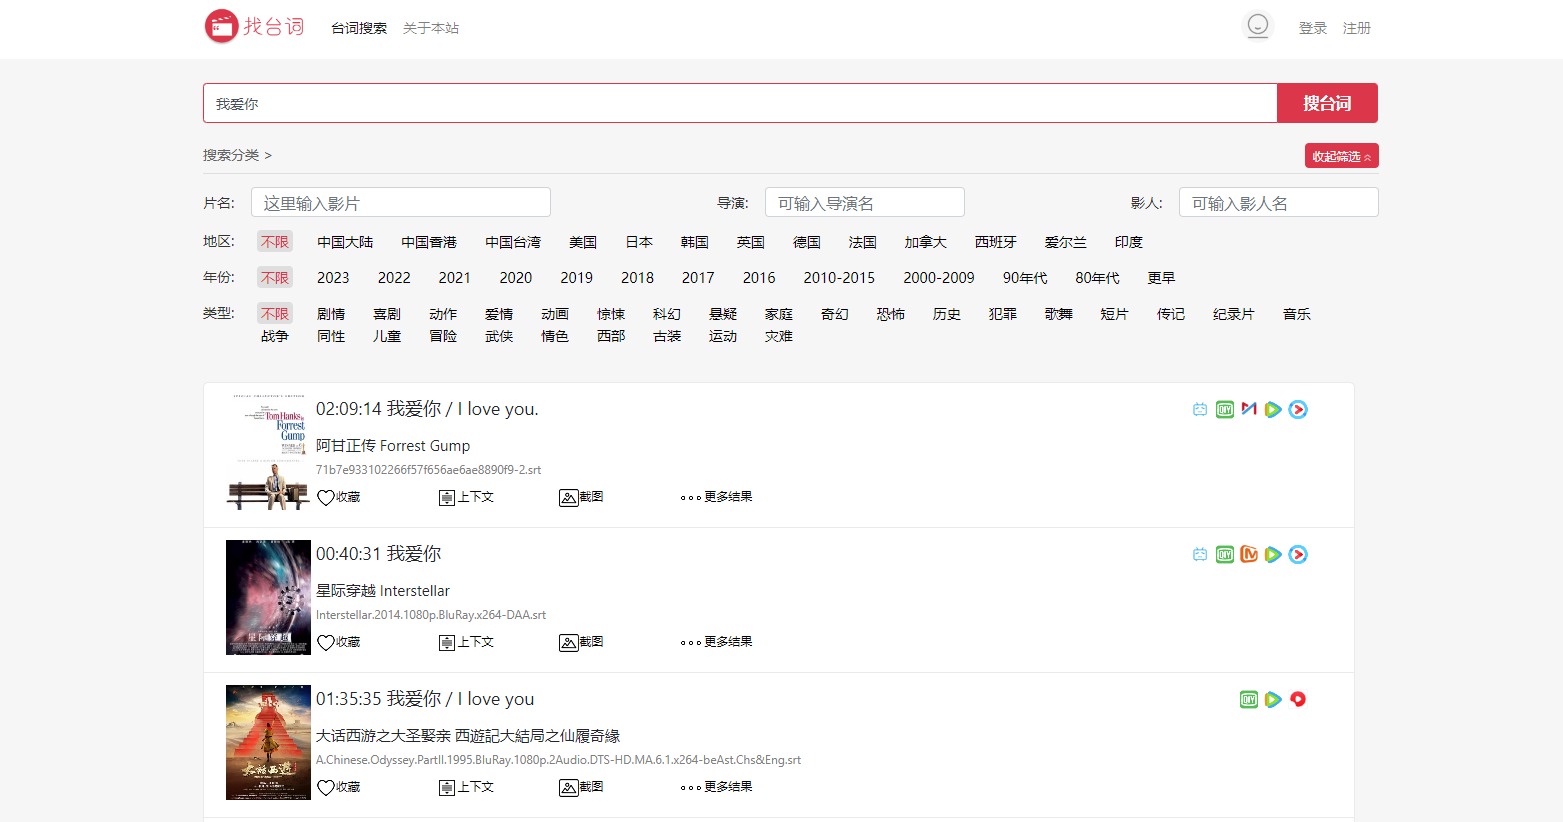The width and height of the screenshot is (1563, 822).
Task: Expand 搜索分类 > breadcrumb
Action: point(237,155)
